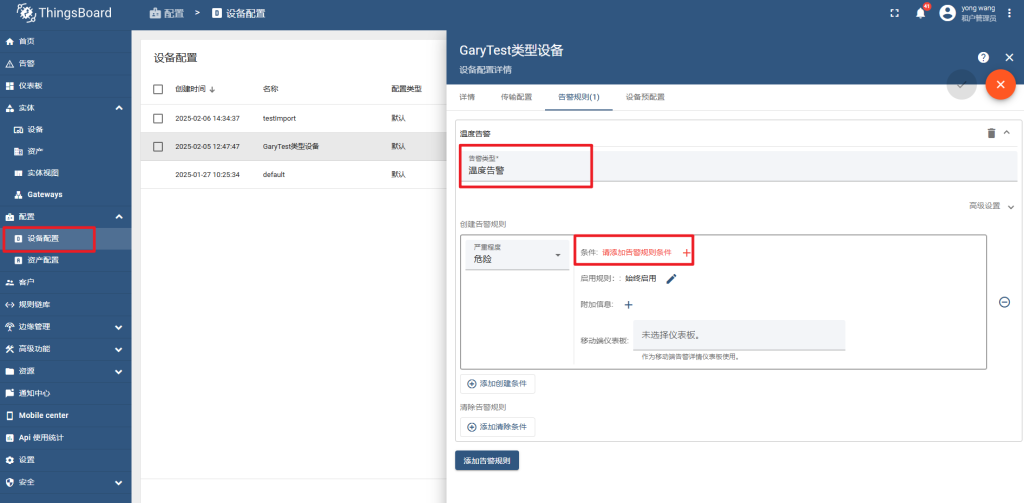Open the 首页 home page

coord(65,41)
